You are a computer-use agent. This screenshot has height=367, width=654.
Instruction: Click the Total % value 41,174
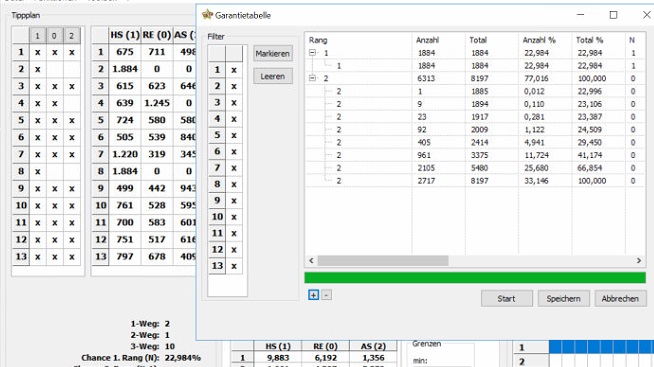590,155
